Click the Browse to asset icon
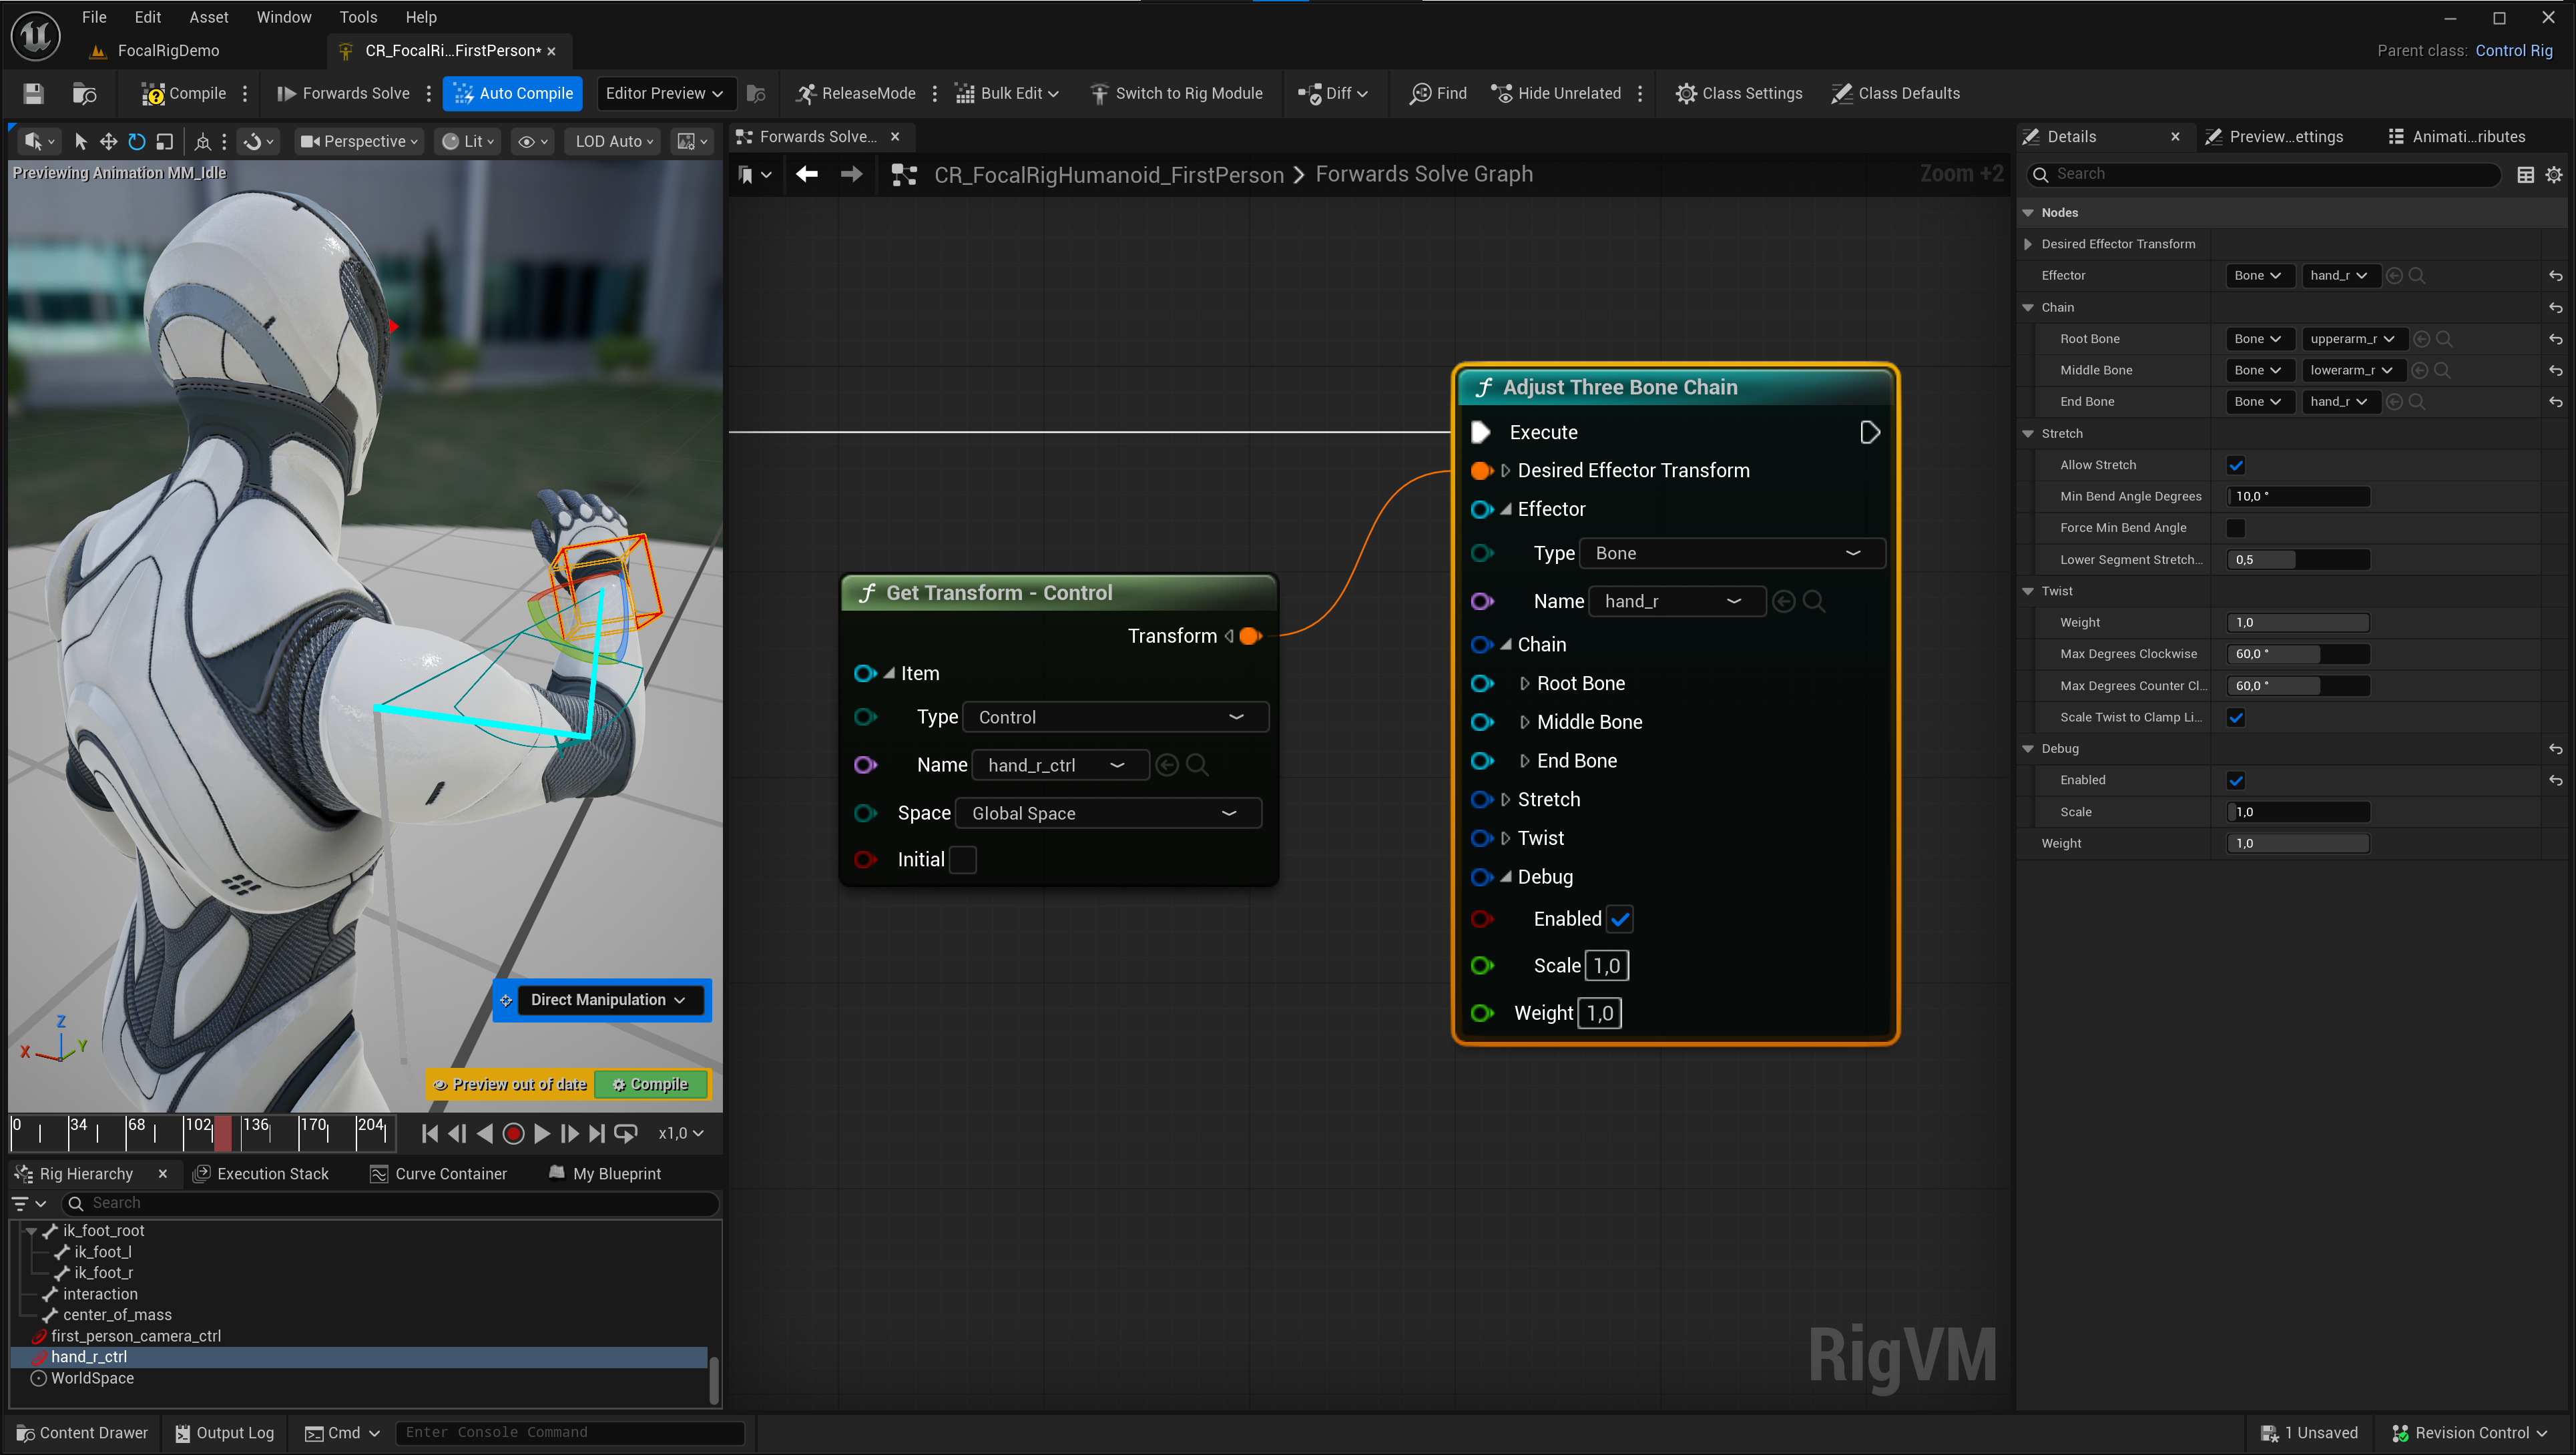 (85, 93)
